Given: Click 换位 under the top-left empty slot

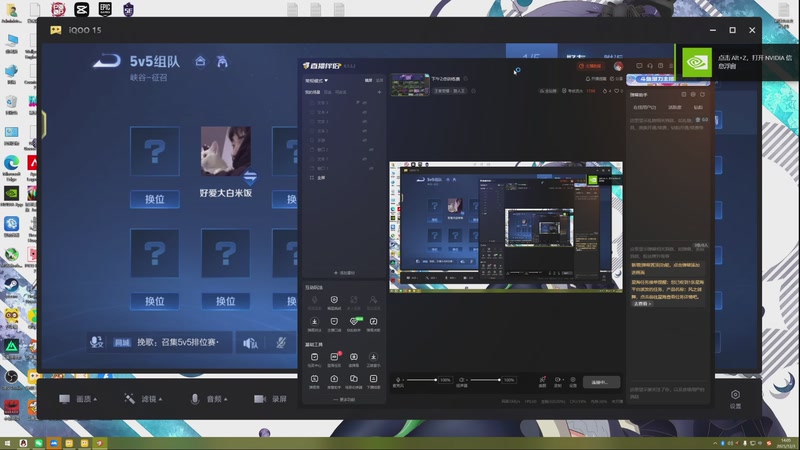Looking at the screenshot, I should (x=155, y=199).
